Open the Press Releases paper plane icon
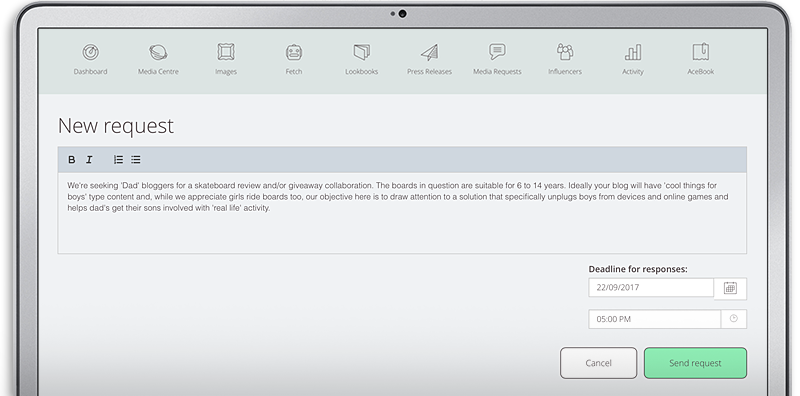800x396 pixels. (430, 52)
